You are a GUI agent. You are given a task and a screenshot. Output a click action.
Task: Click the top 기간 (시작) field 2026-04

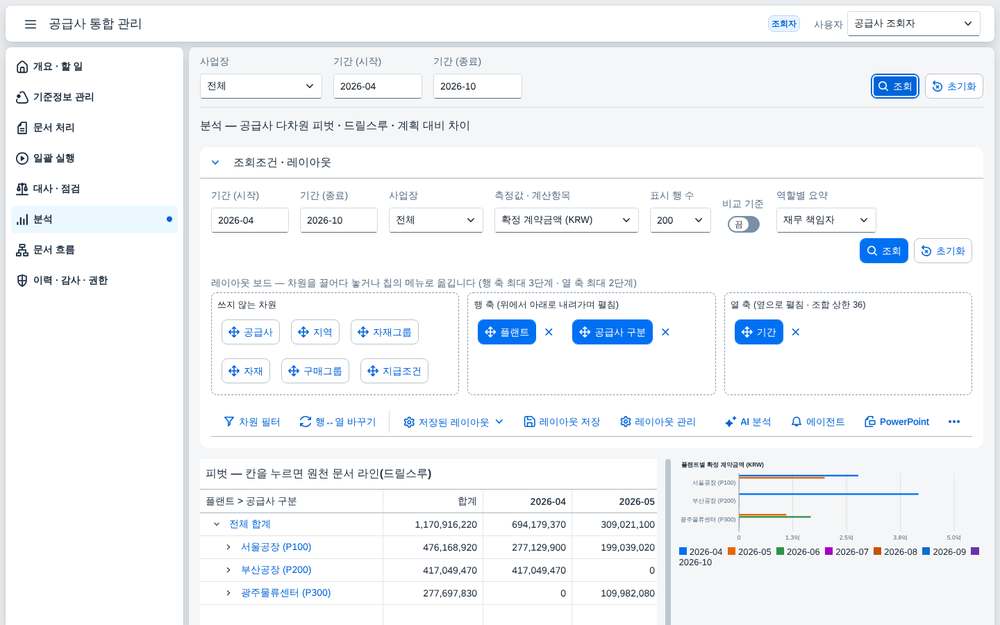[378, 86]
